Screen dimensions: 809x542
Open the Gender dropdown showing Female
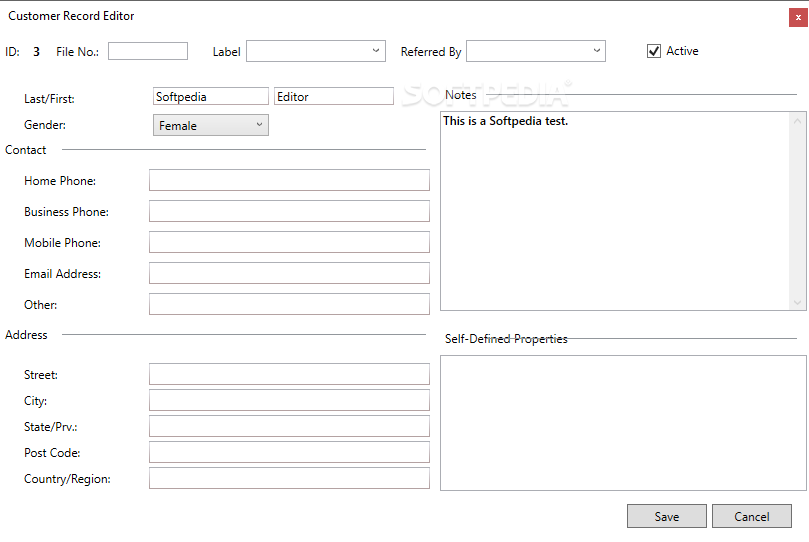coord(211,126)
